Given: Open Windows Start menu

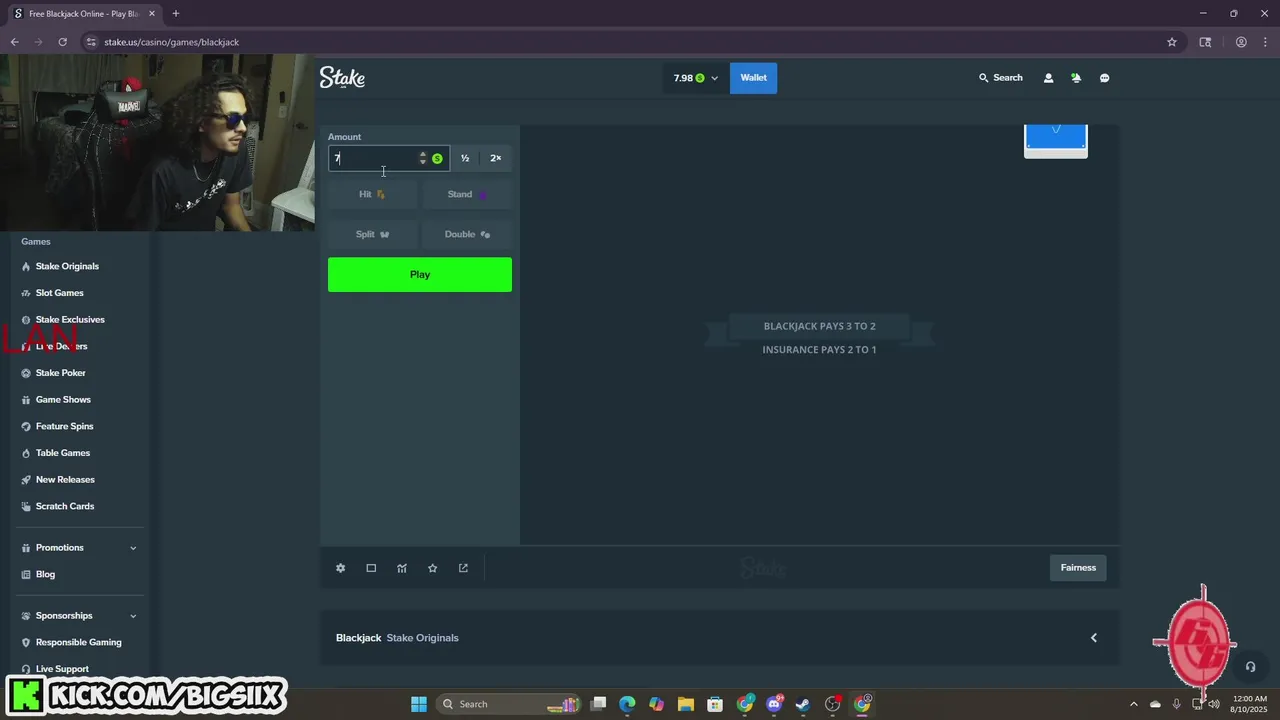Looking at the screenshot, I should tap(419, 704).
